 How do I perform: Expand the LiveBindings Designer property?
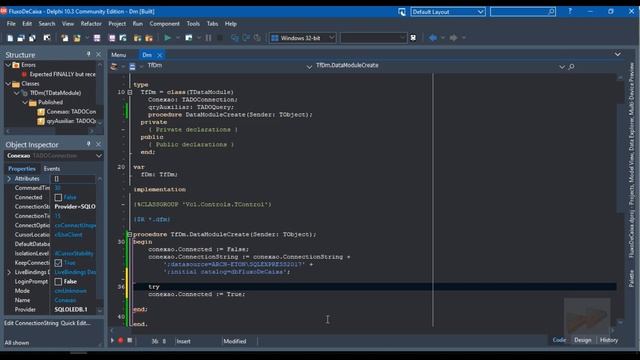(x=9, y=272)
